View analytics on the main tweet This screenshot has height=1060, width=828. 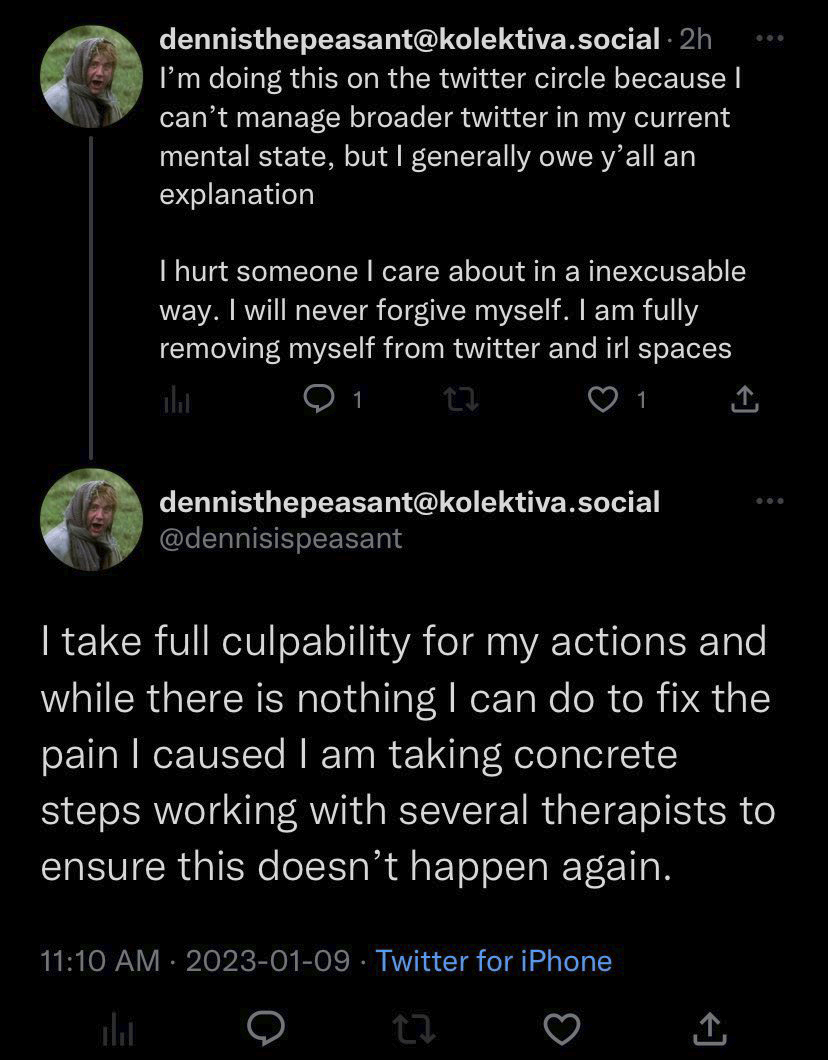click(x=117, y=1028)
